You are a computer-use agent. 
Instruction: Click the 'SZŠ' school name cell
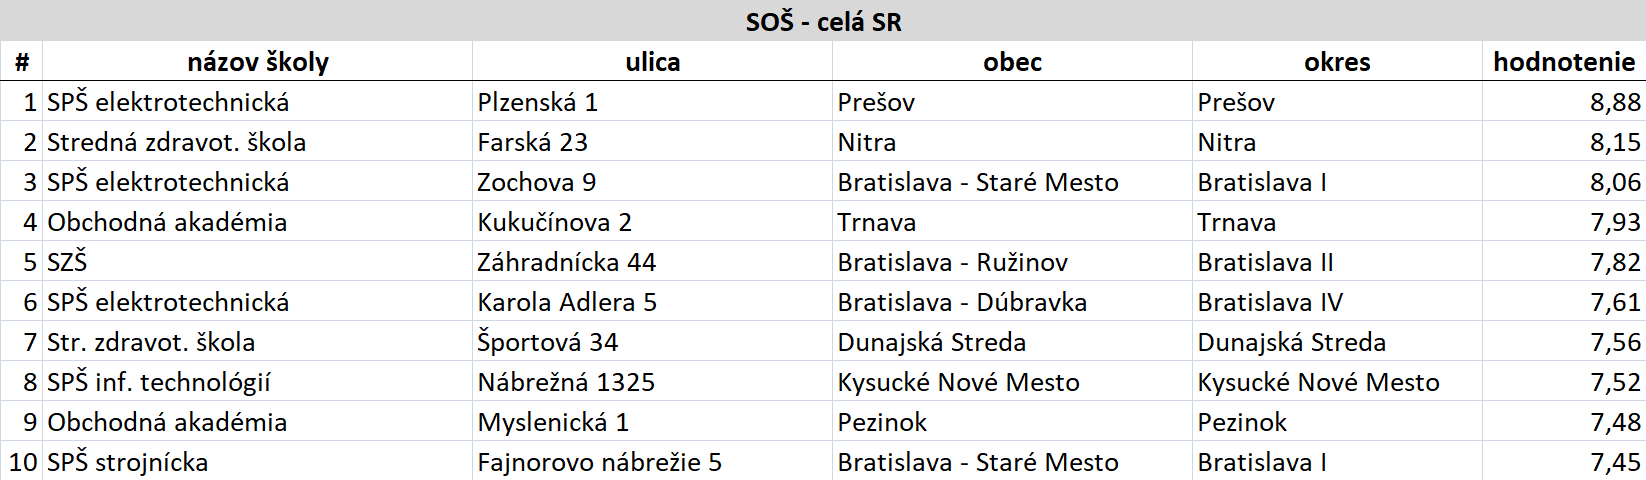coord(257,261)
